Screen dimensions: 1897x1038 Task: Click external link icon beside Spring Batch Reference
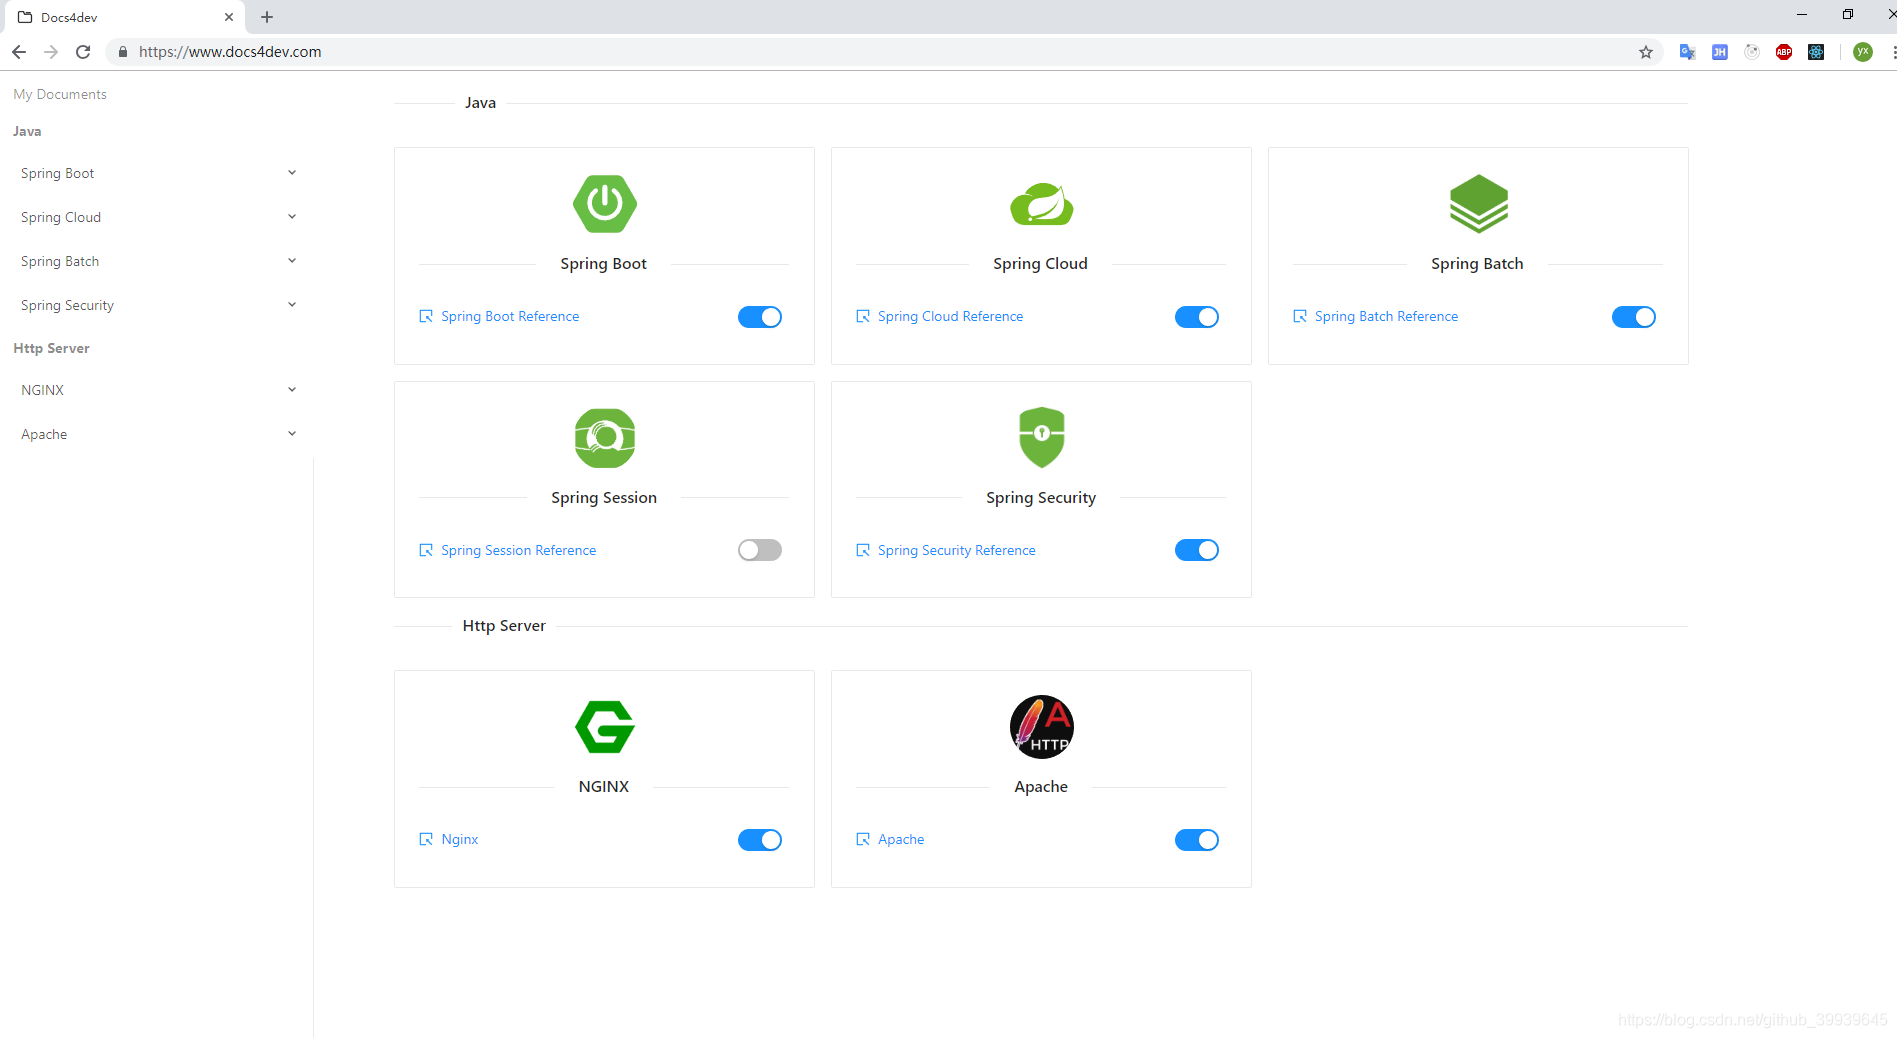click(x=1300, y=316)
